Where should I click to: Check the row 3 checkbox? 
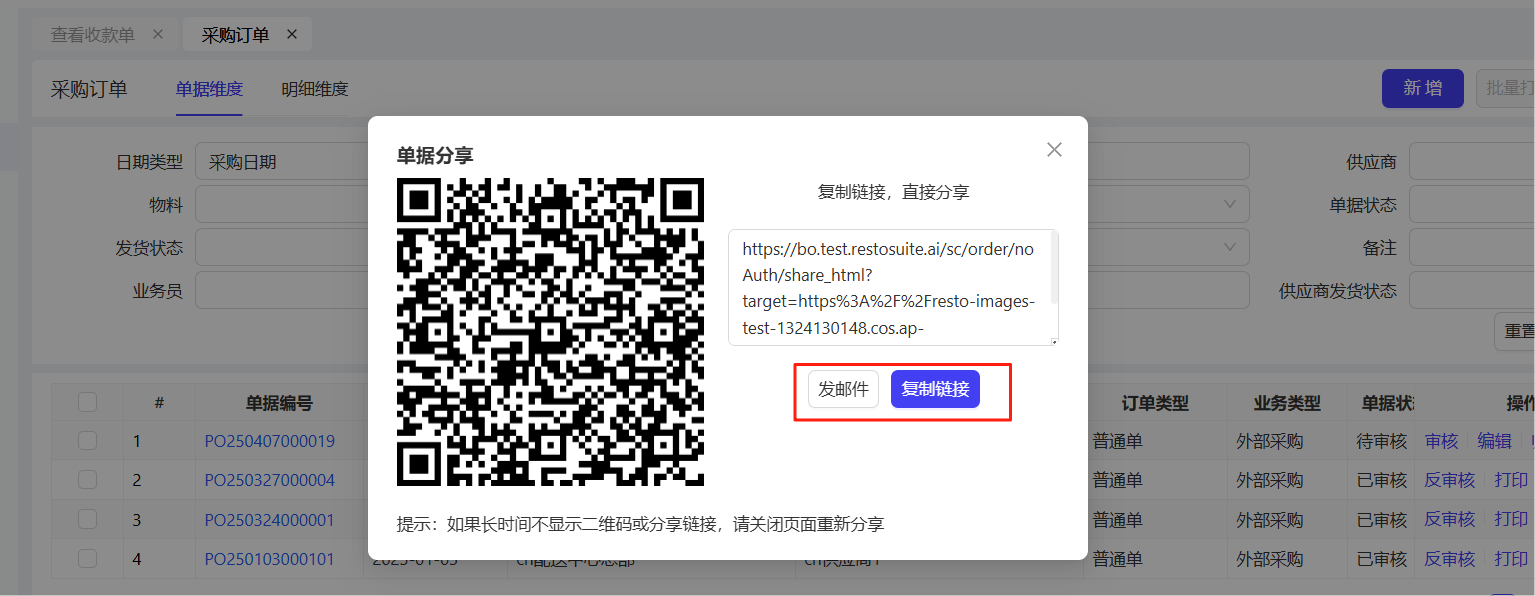(x=88, y=519)
